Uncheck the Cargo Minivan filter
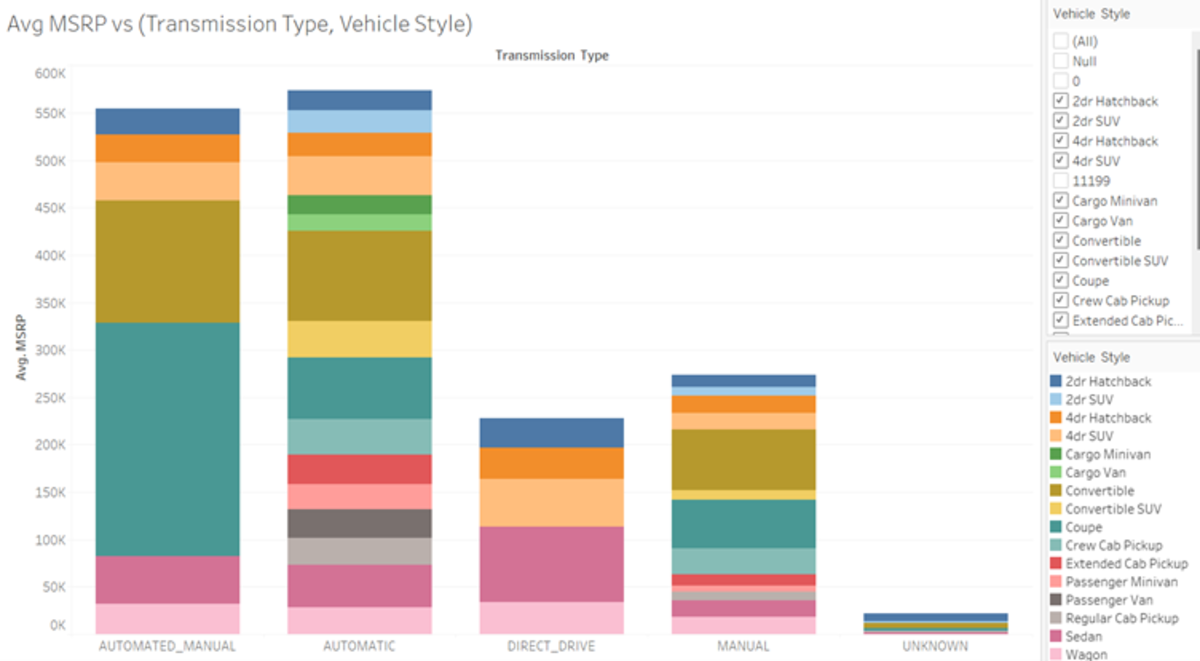 (x=1058, y=200)
